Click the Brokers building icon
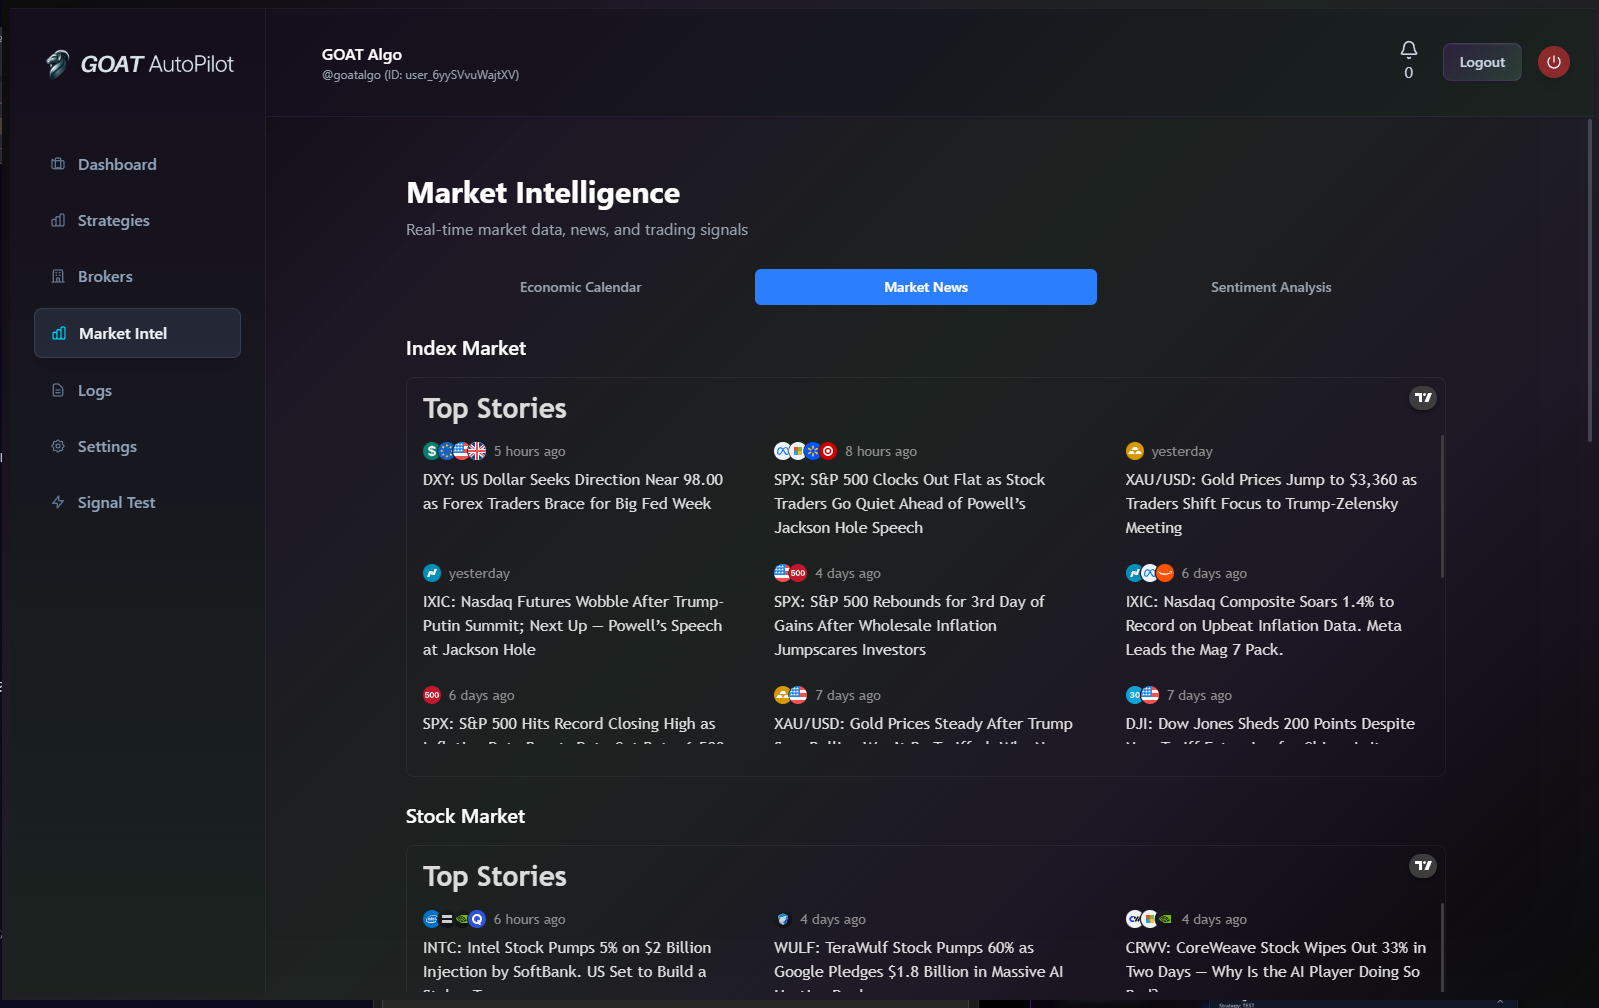1599x1008 pixels. click(58, 276)
